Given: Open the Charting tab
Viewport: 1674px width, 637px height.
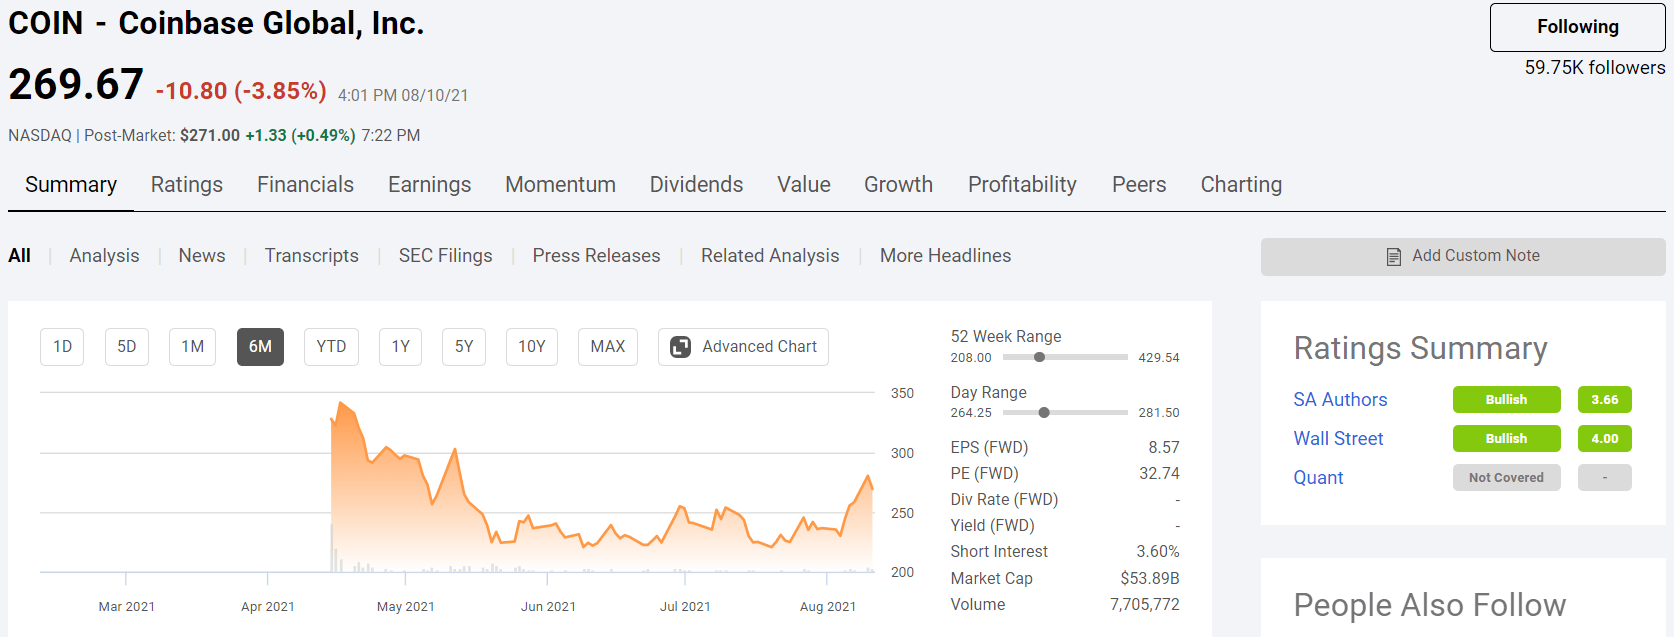Looking at the screenshot, I should pos(1241,185).
